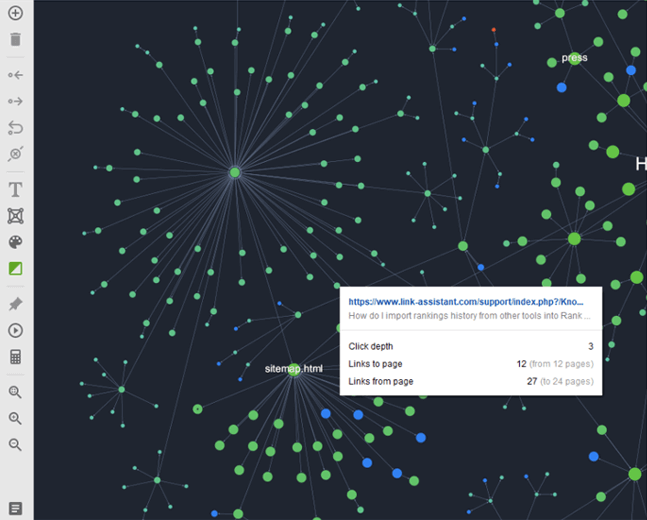
Task: Open the color palette tool
Action: coord(15,242)
